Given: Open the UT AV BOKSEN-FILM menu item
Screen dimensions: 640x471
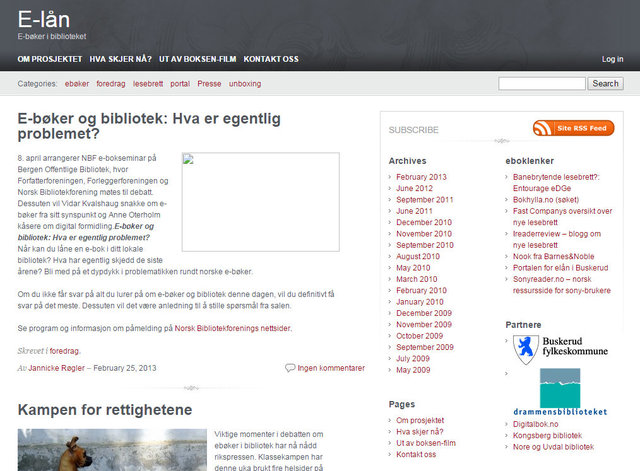Looking at the screenshot, I should click(198, 59).
